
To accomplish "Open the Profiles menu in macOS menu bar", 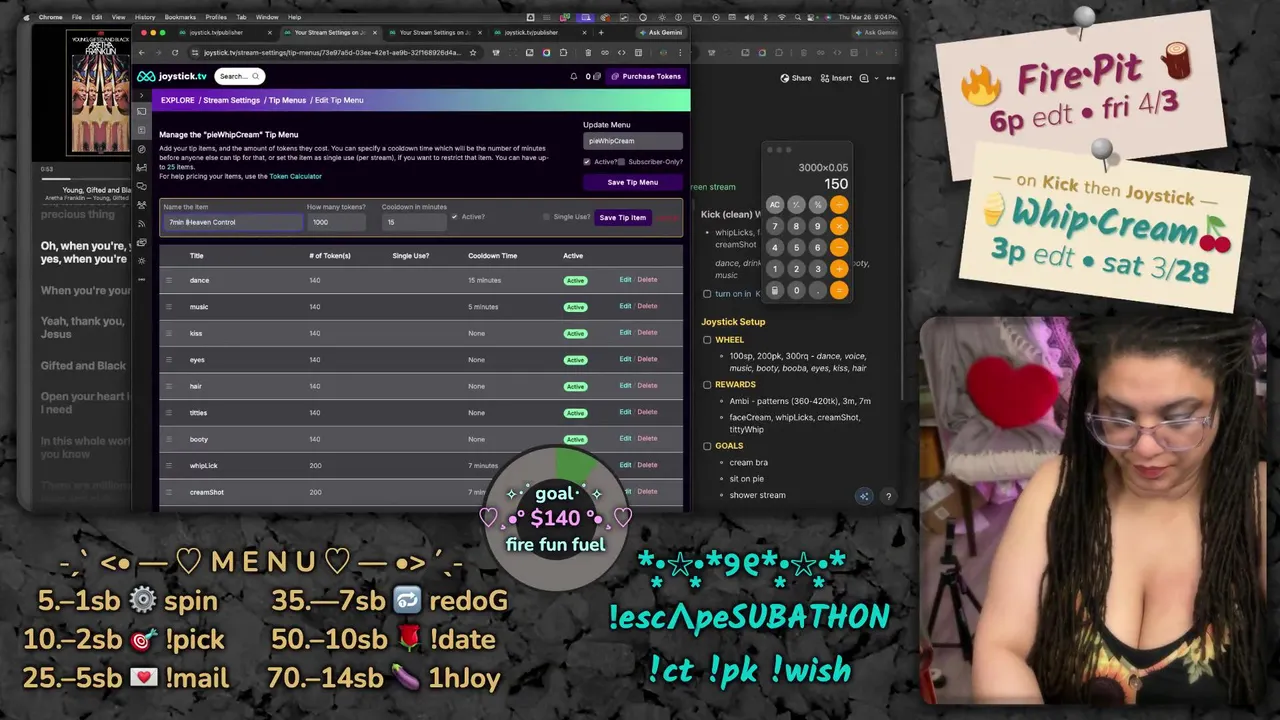I will tap(216, 17).
